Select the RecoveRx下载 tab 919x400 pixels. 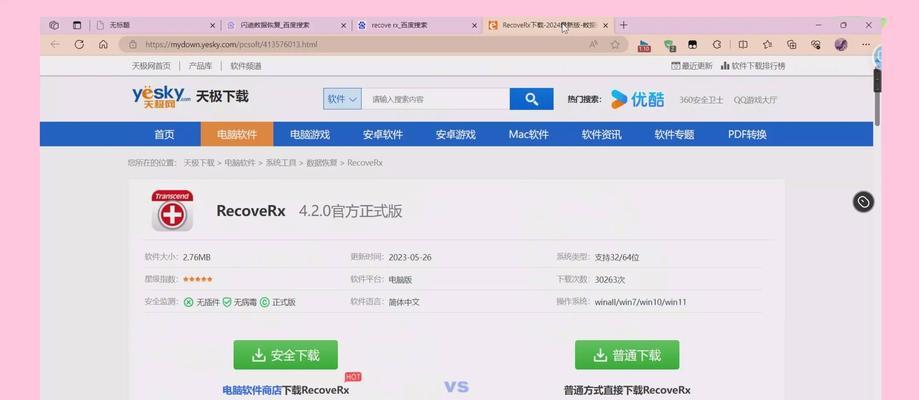[548, 25]
